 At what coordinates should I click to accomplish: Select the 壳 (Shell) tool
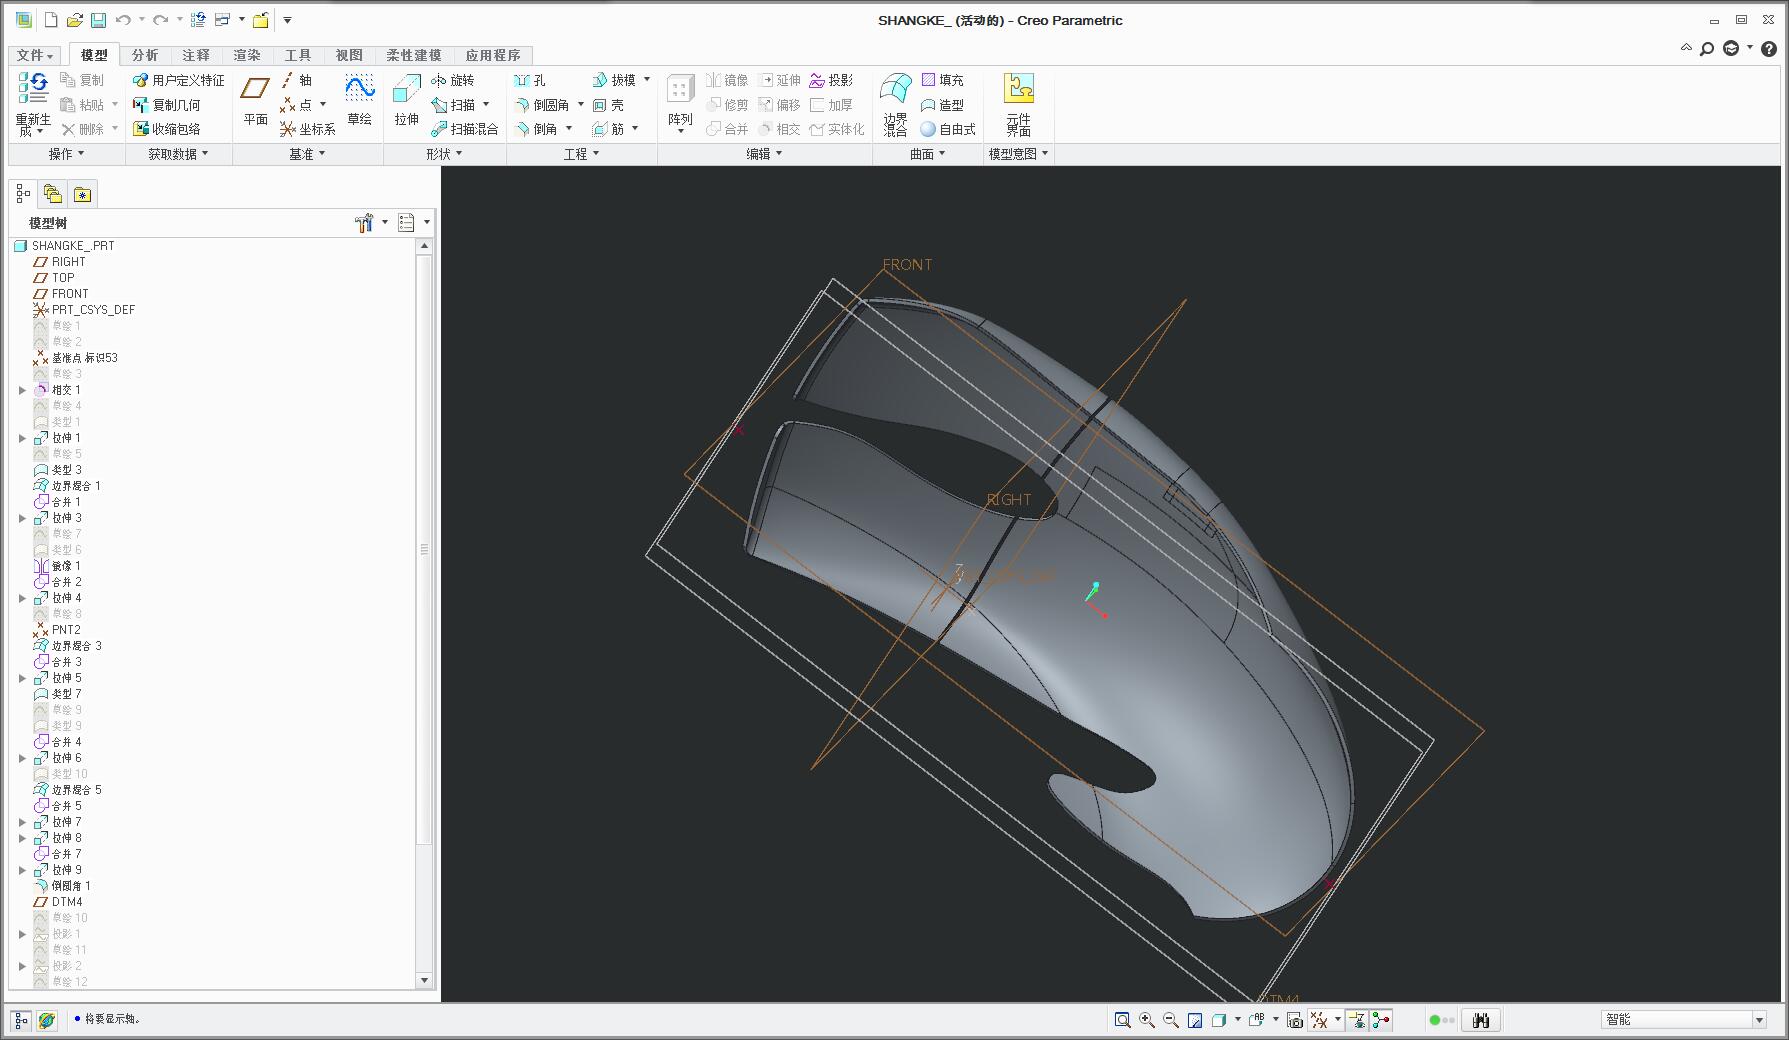608,105
